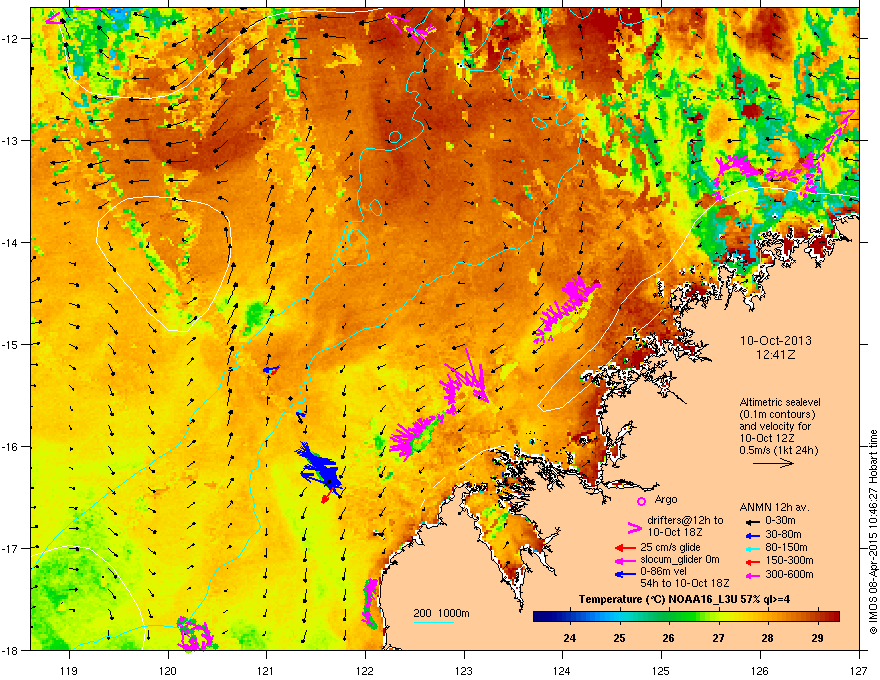Click the '200 1000m' isobath label text
This screenshot has height=680, width=880.
442,613
